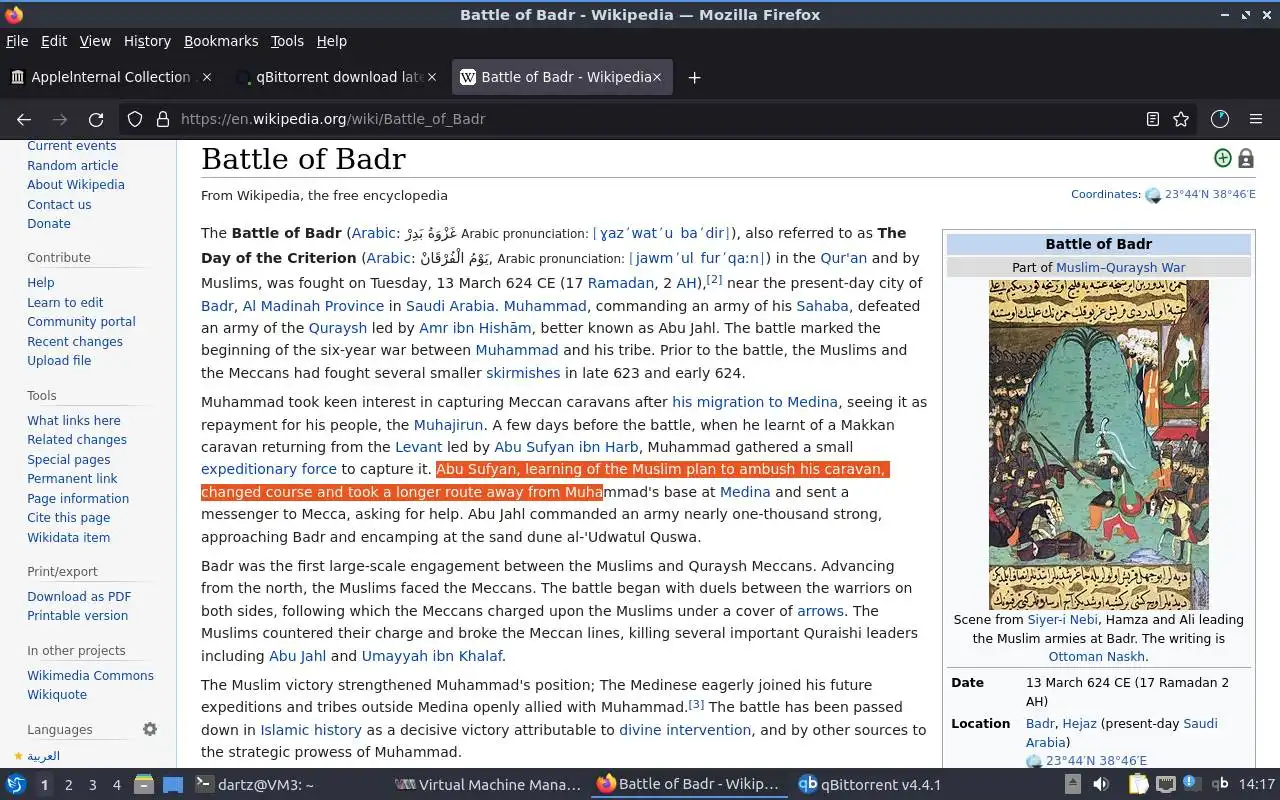1280x800 pixels.
Task: Open the Languages settings gear
Action: pos(150,729)
